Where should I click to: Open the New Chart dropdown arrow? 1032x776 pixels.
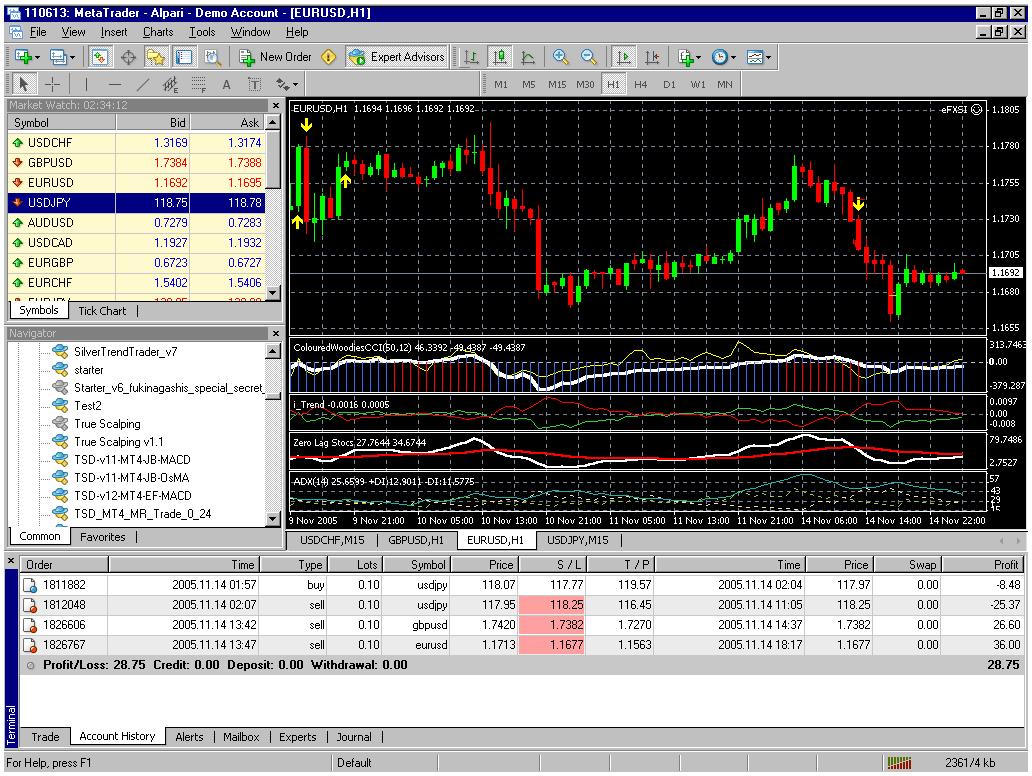(38, 58)
